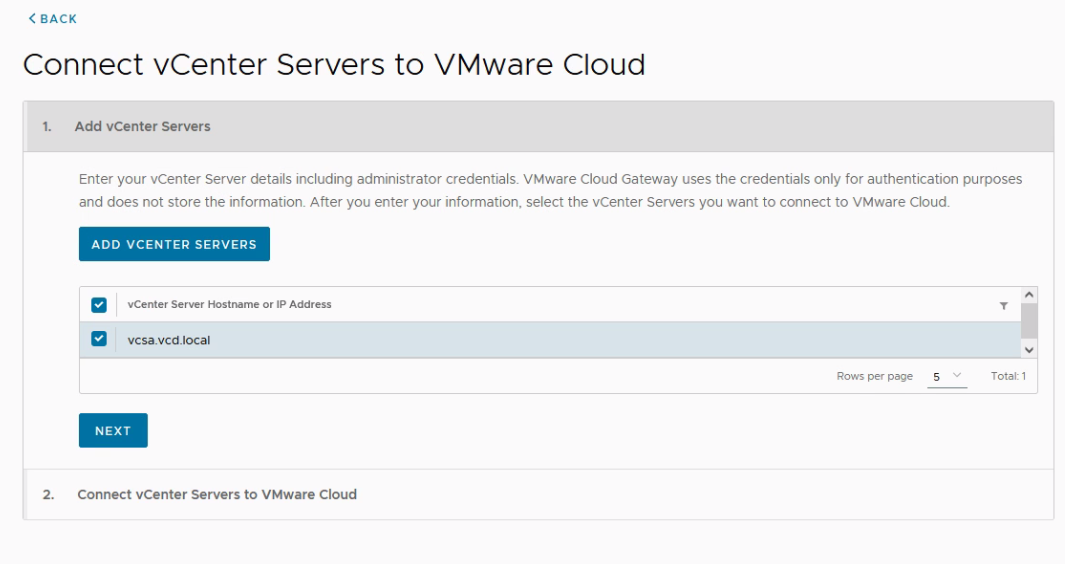Click the scroll up arrow in table
1065x564 pixels.
(x=1028, y=296)
